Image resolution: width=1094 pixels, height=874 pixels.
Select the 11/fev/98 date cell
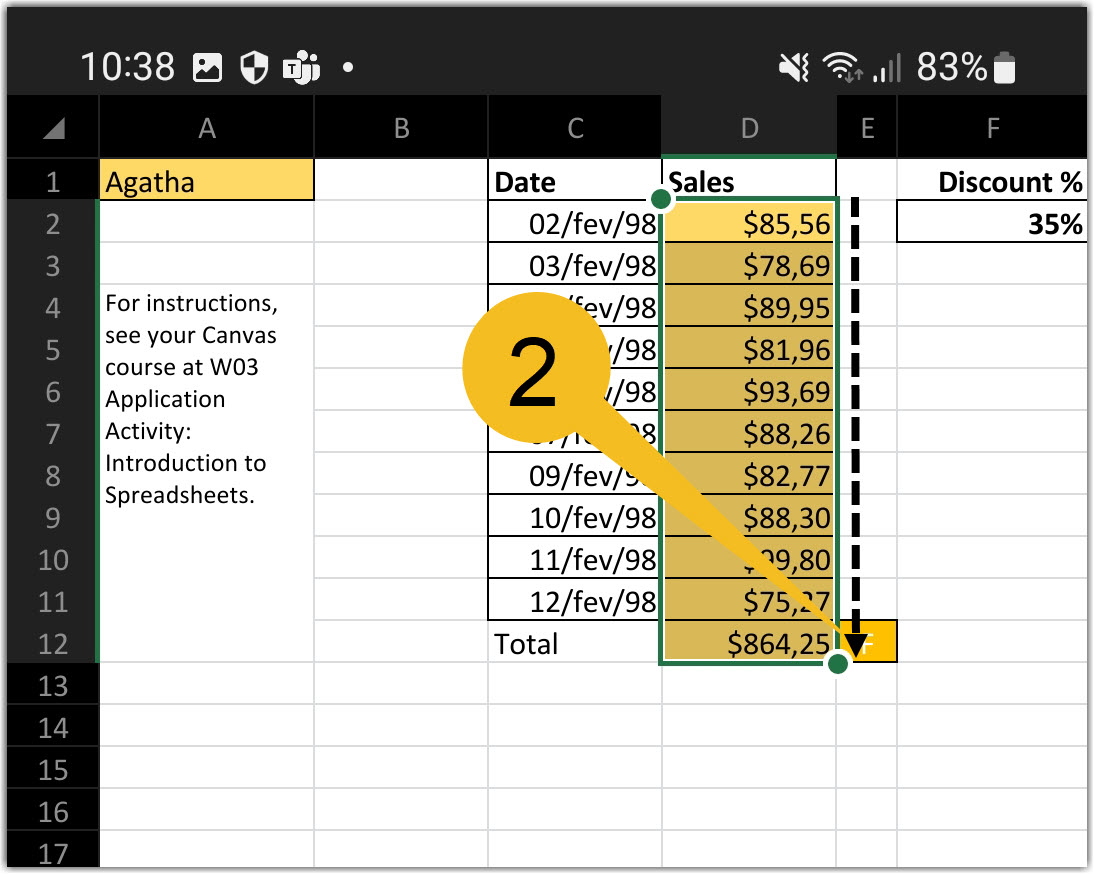575,559
